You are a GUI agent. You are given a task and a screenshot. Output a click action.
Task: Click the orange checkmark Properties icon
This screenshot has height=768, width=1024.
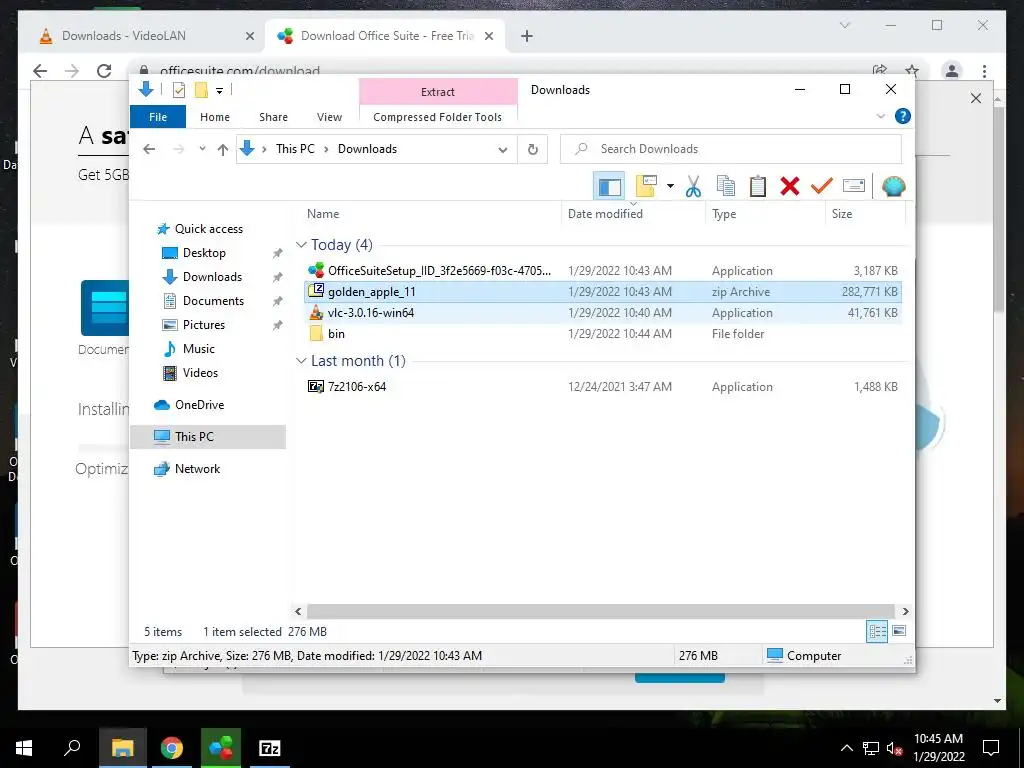click(822, 187)
